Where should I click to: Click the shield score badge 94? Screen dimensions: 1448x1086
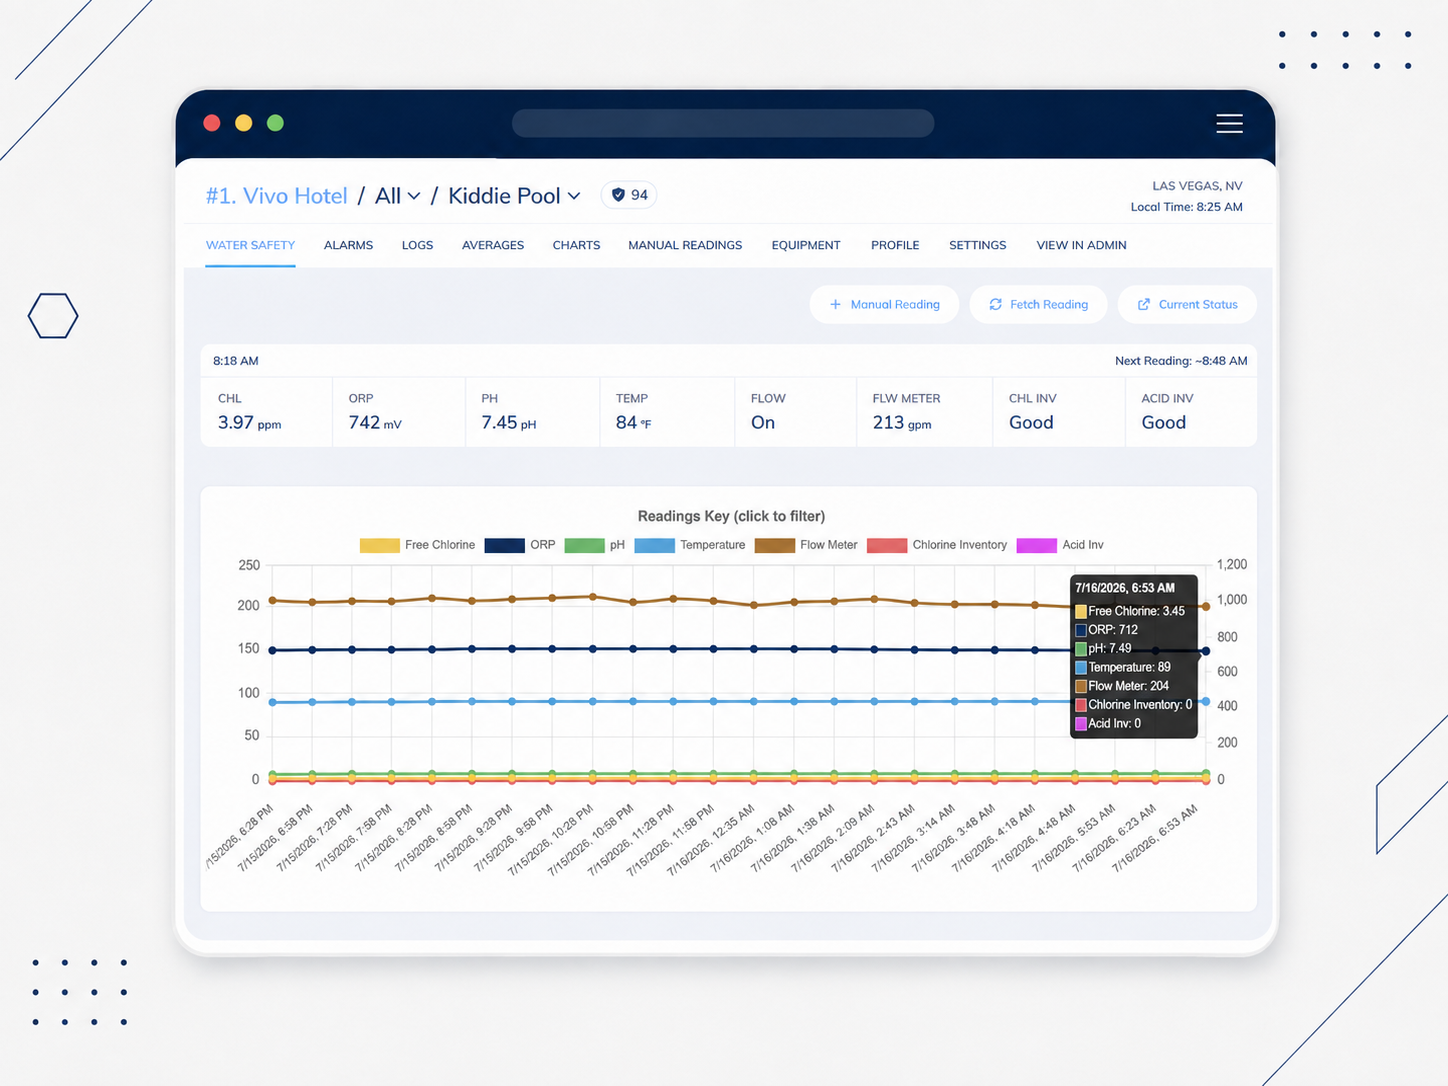tap(629, 195)
